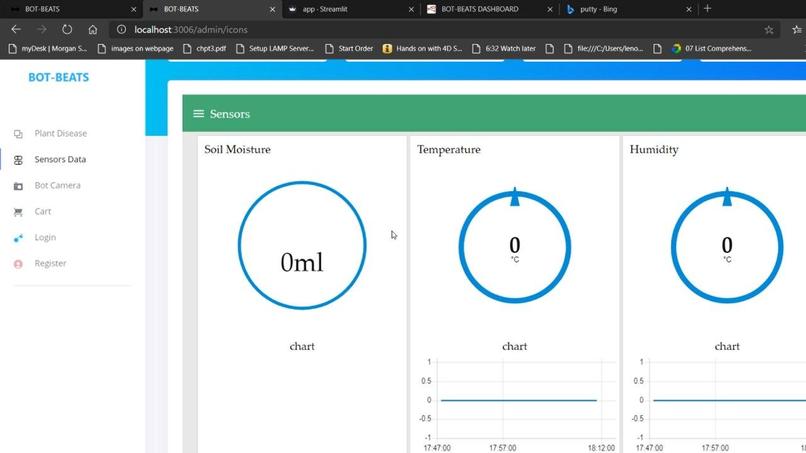The height and width of the screenshot is (453, 806).
Task: Close the putty - Bing tab
Action: (689, 9)
